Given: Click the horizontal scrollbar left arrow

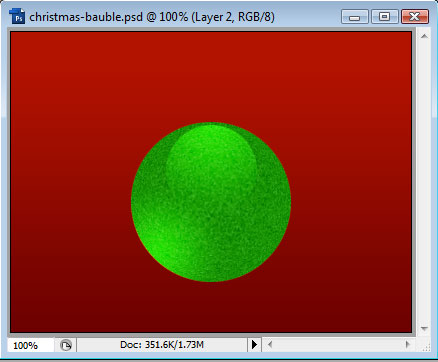Looking at the screenshot, I should click(270, 344).
